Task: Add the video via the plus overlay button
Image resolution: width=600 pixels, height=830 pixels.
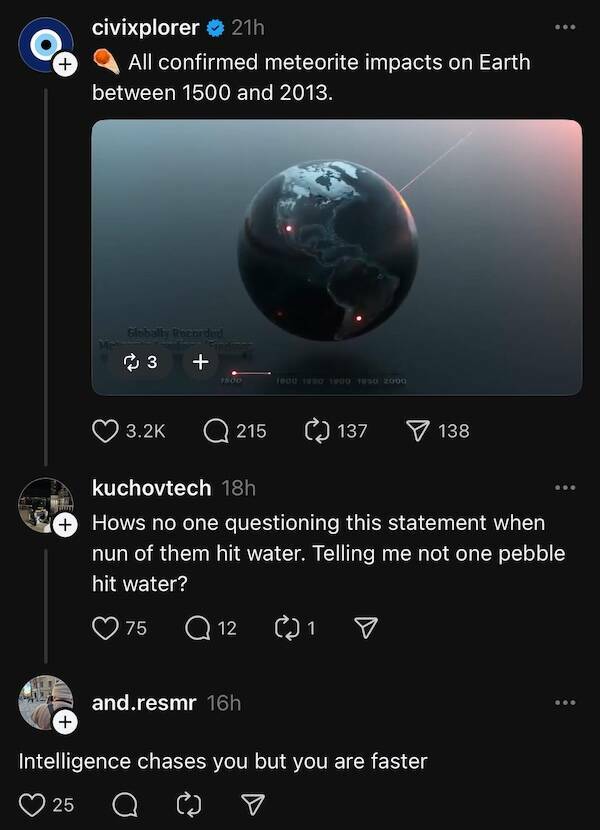Action: pyautogui.click(x=200, y=362)
